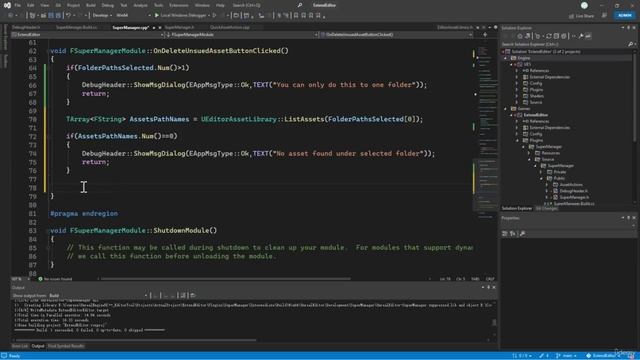Viewport: 640px width, 360px height.
Task: Click the Solution Explorer Refresh icon
Action: coord(549,36)
